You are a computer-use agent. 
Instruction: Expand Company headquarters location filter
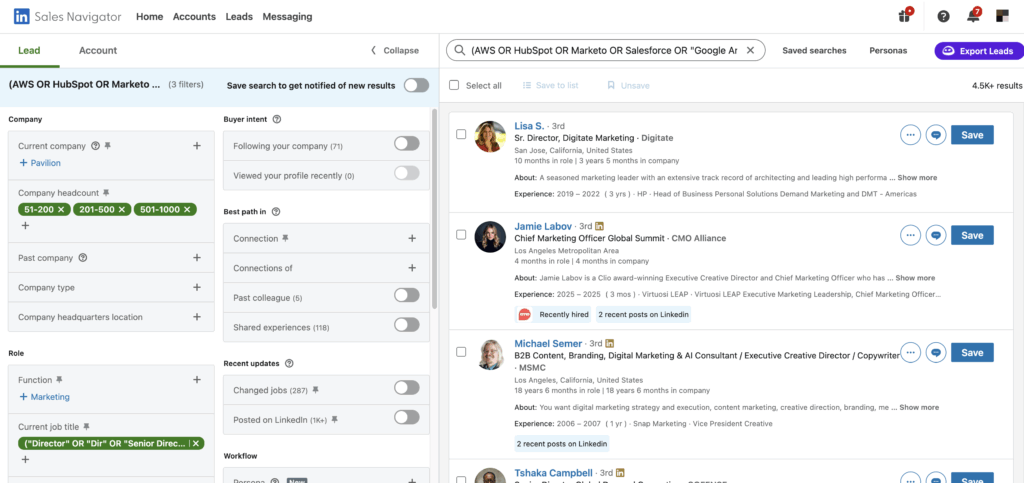[x=197, y=317]
